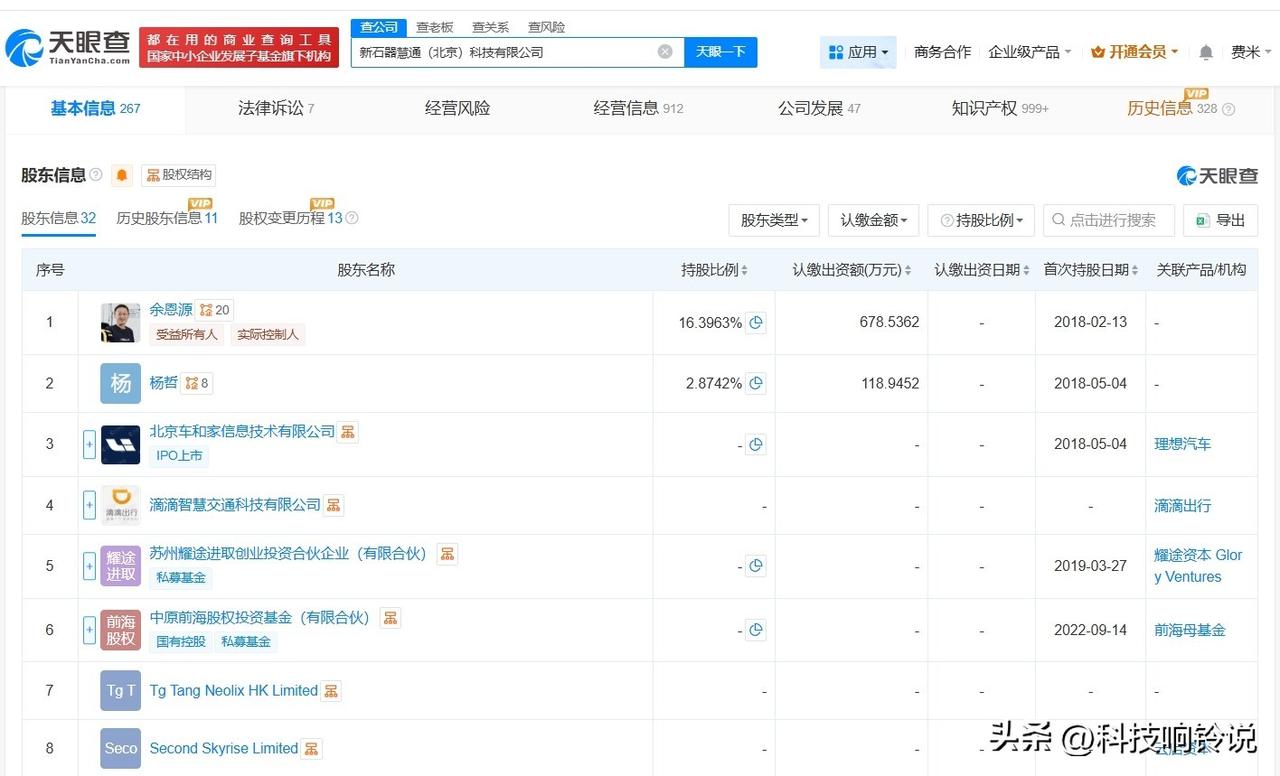The width and height of the screenshot is (1280, 776).
Task: Click the 天眼一下 search button
Action: (721, 52)
